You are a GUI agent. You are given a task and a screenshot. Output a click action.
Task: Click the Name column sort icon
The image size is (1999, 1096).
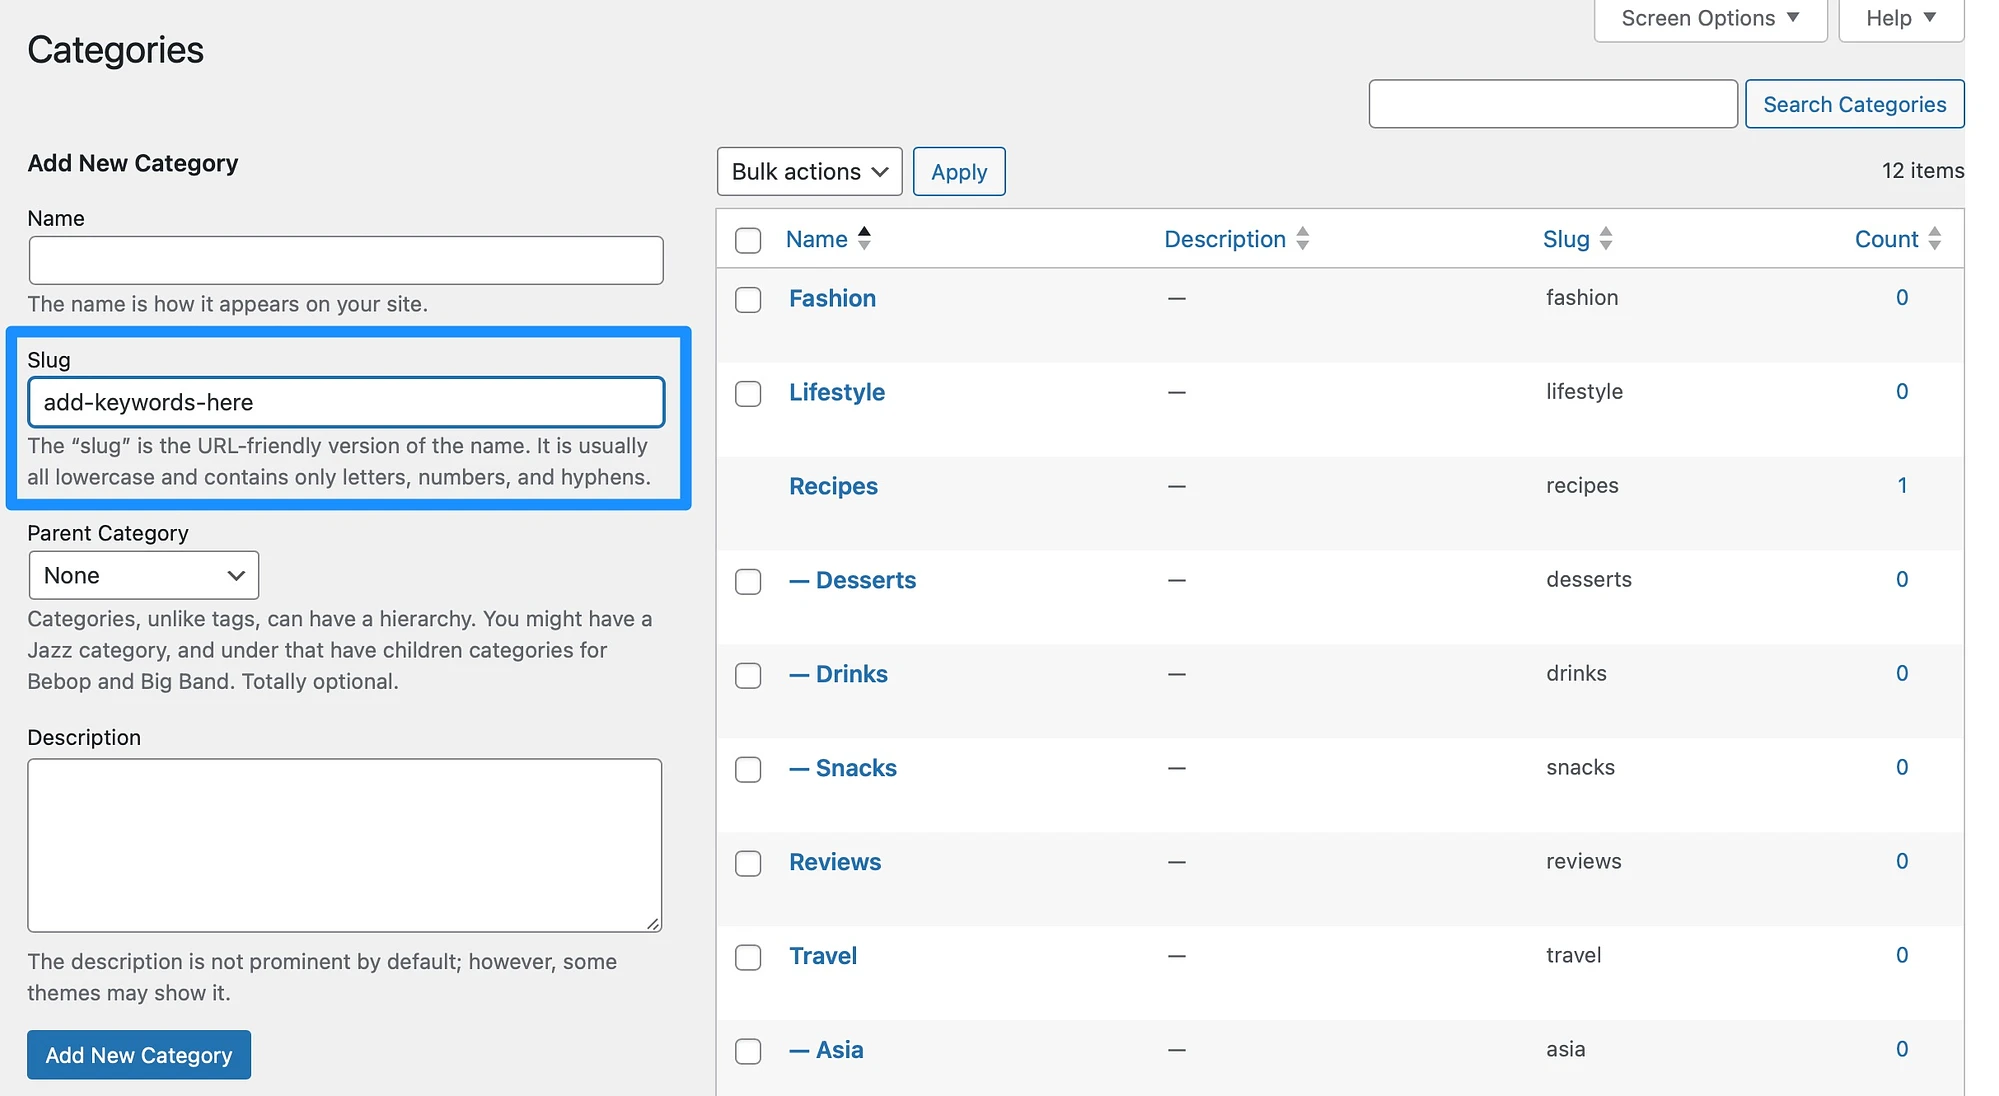tap(864, 236)
